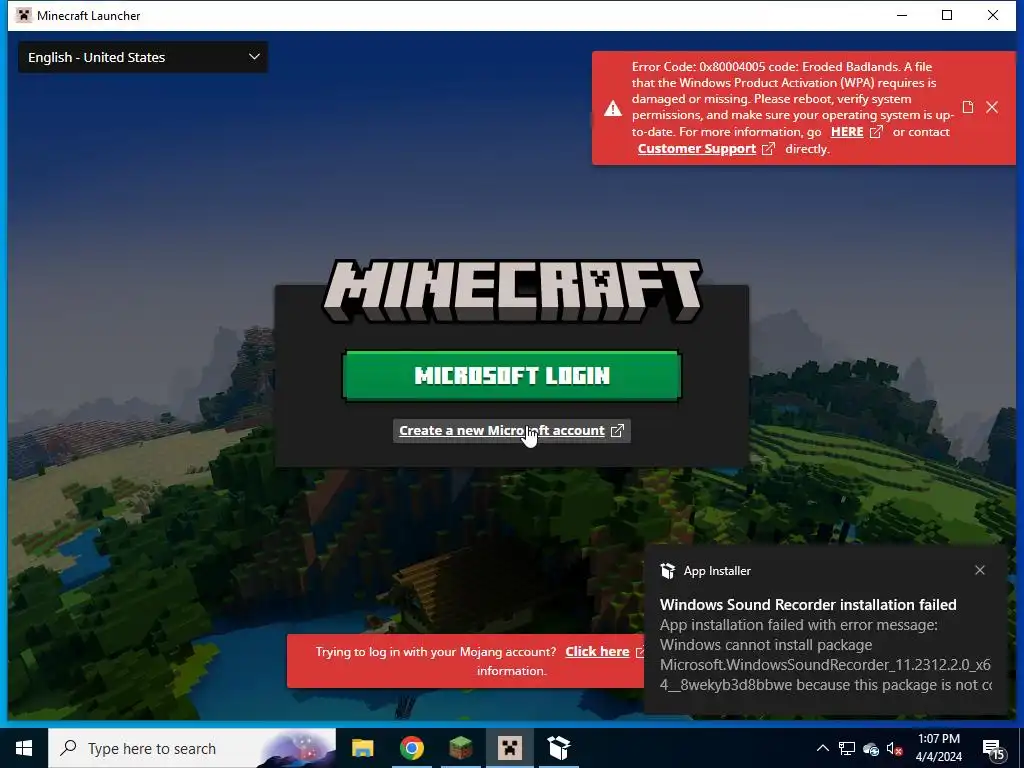Click the creeper icon in the title bar
The width and height of the screenshot is (1024, 768).
[24, 15]
